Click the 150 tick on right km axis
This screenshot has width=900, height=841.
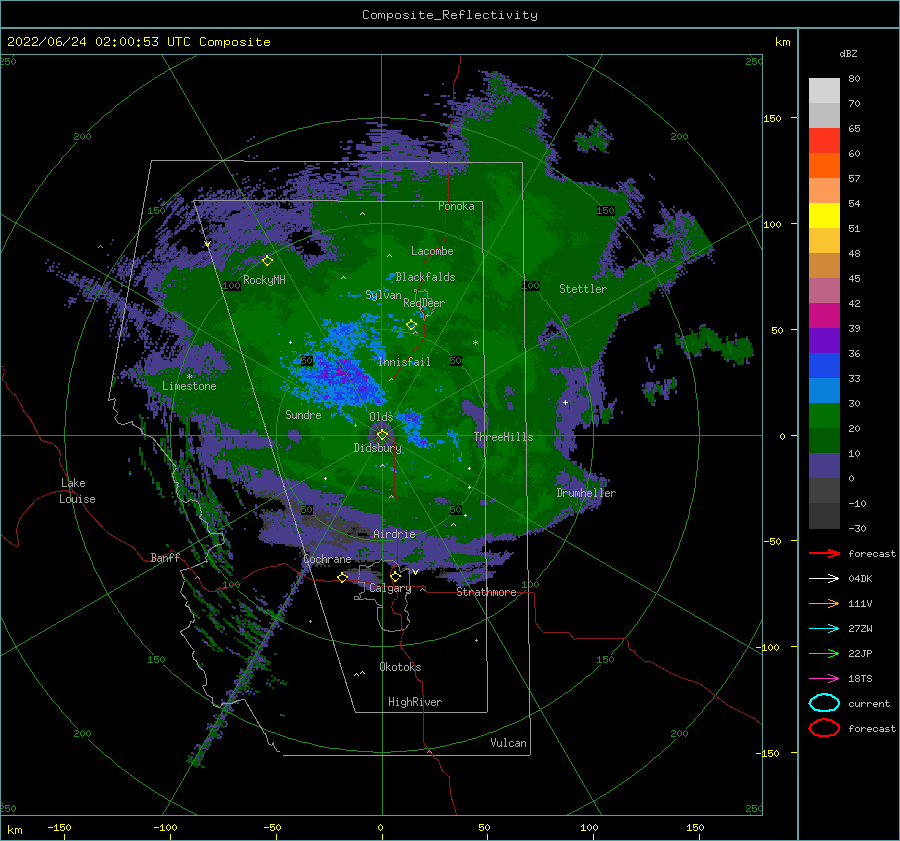click(x=772, y=118)
